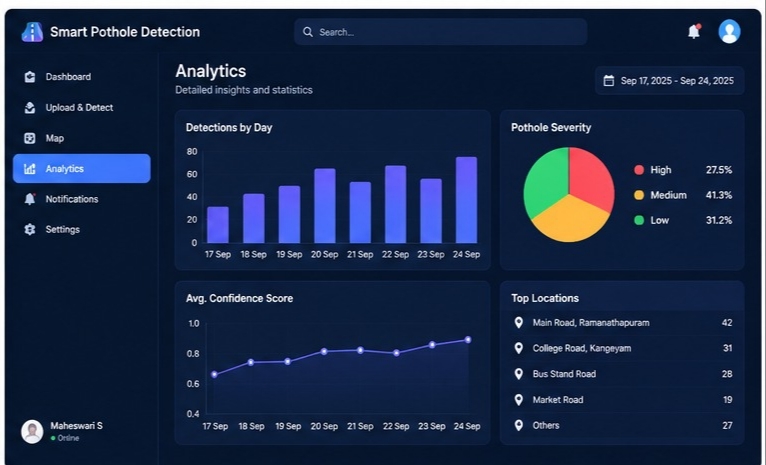The width and height of the screenshot is (766, 465).
Task: Click the green Low severity legend swatch
Action: (639, 220)
